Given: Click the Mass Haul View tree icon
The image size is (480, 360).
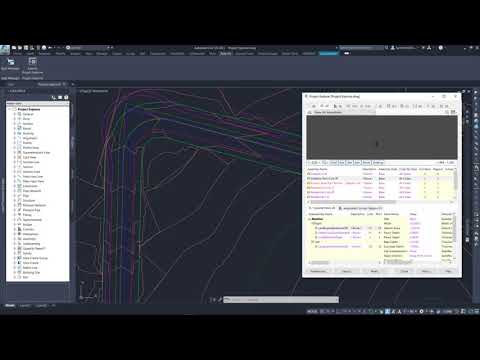Looking at the screenshot, I should pos(19,181).
